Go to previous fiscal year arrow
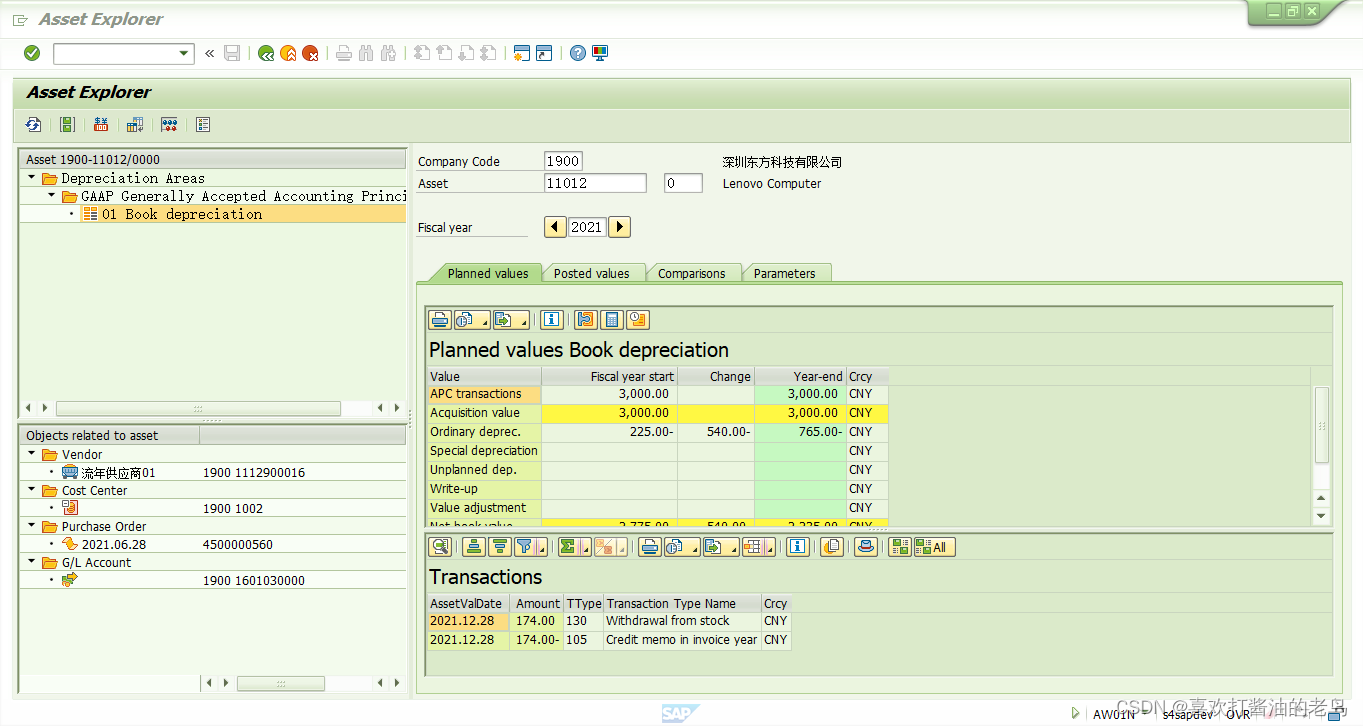Image resolution: width=1363 pixels, height=726 pixels. click(555, 227)
